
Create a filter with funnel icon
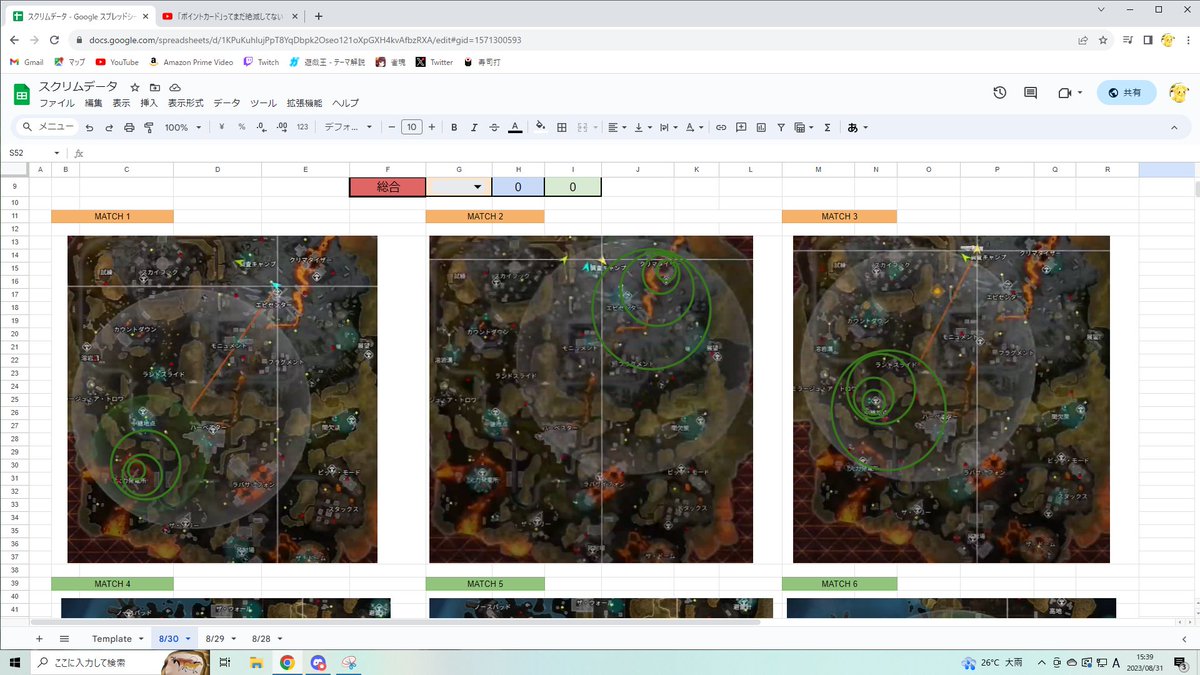[781, 128]
